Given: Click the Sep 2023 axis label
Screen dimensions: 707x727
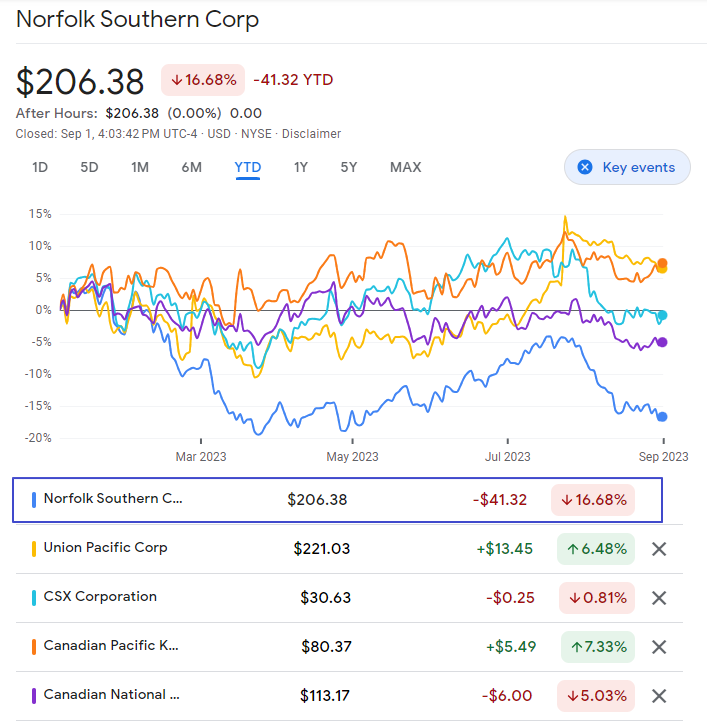Looking at the screenshot, I should 663,457.
